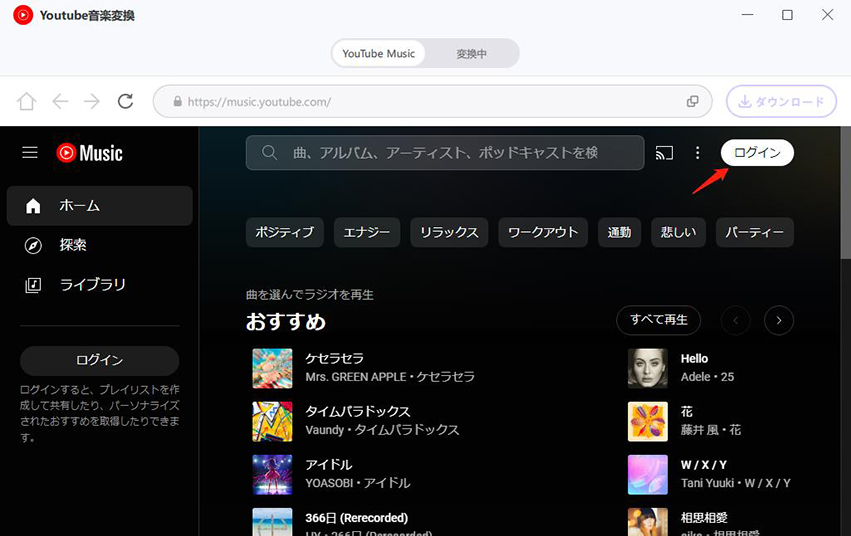Click the アイドル album thumbnail
851x536 pixels.
pos(272,475)
